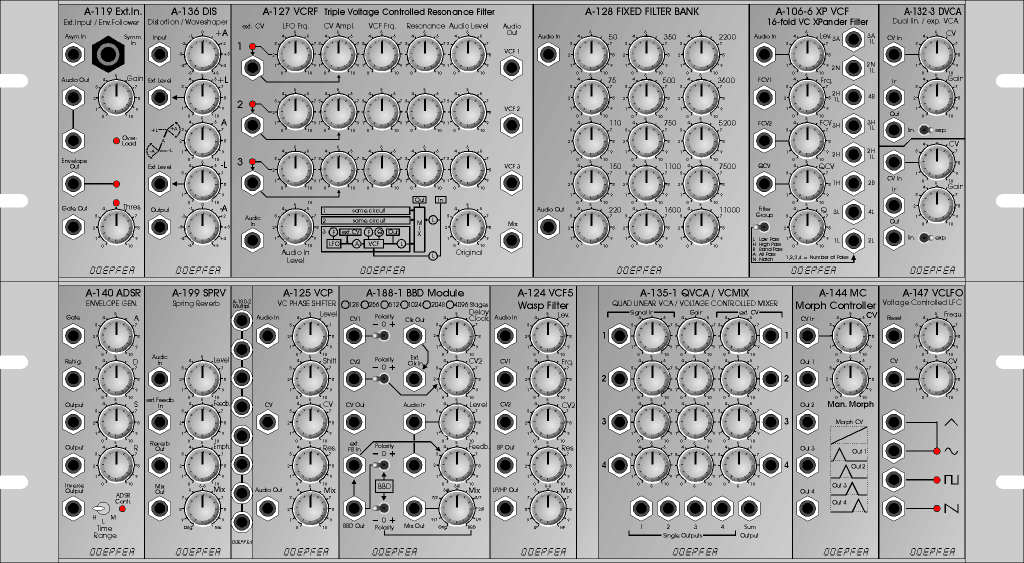Image resolution: width=1024 pixels, height=563 pixels.
Task: Toggle upper lin/exp switch on A-132-3 DVCA
Action: click(924, 130)
